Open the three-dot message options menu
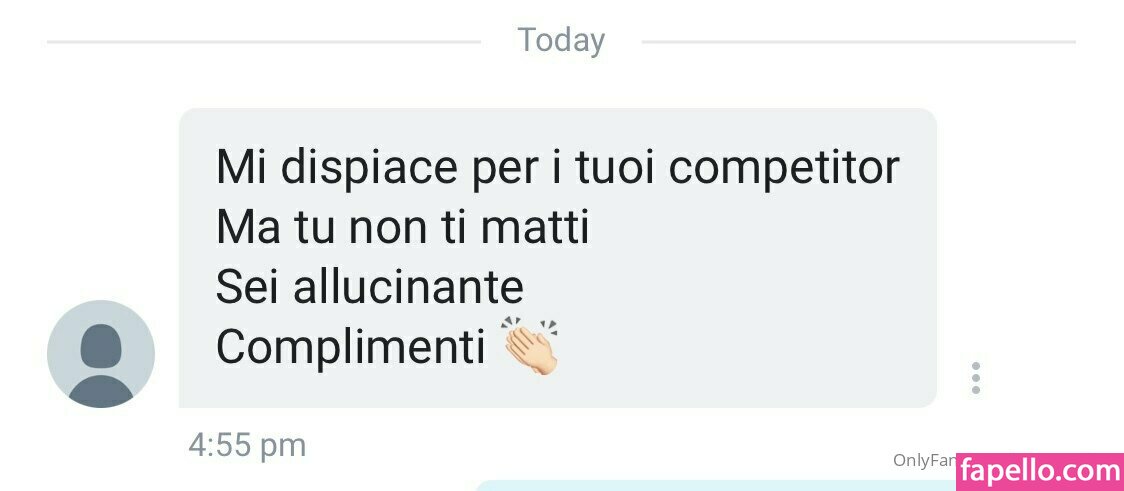This screenshot has width=1124, height=491. click(976, 378)
